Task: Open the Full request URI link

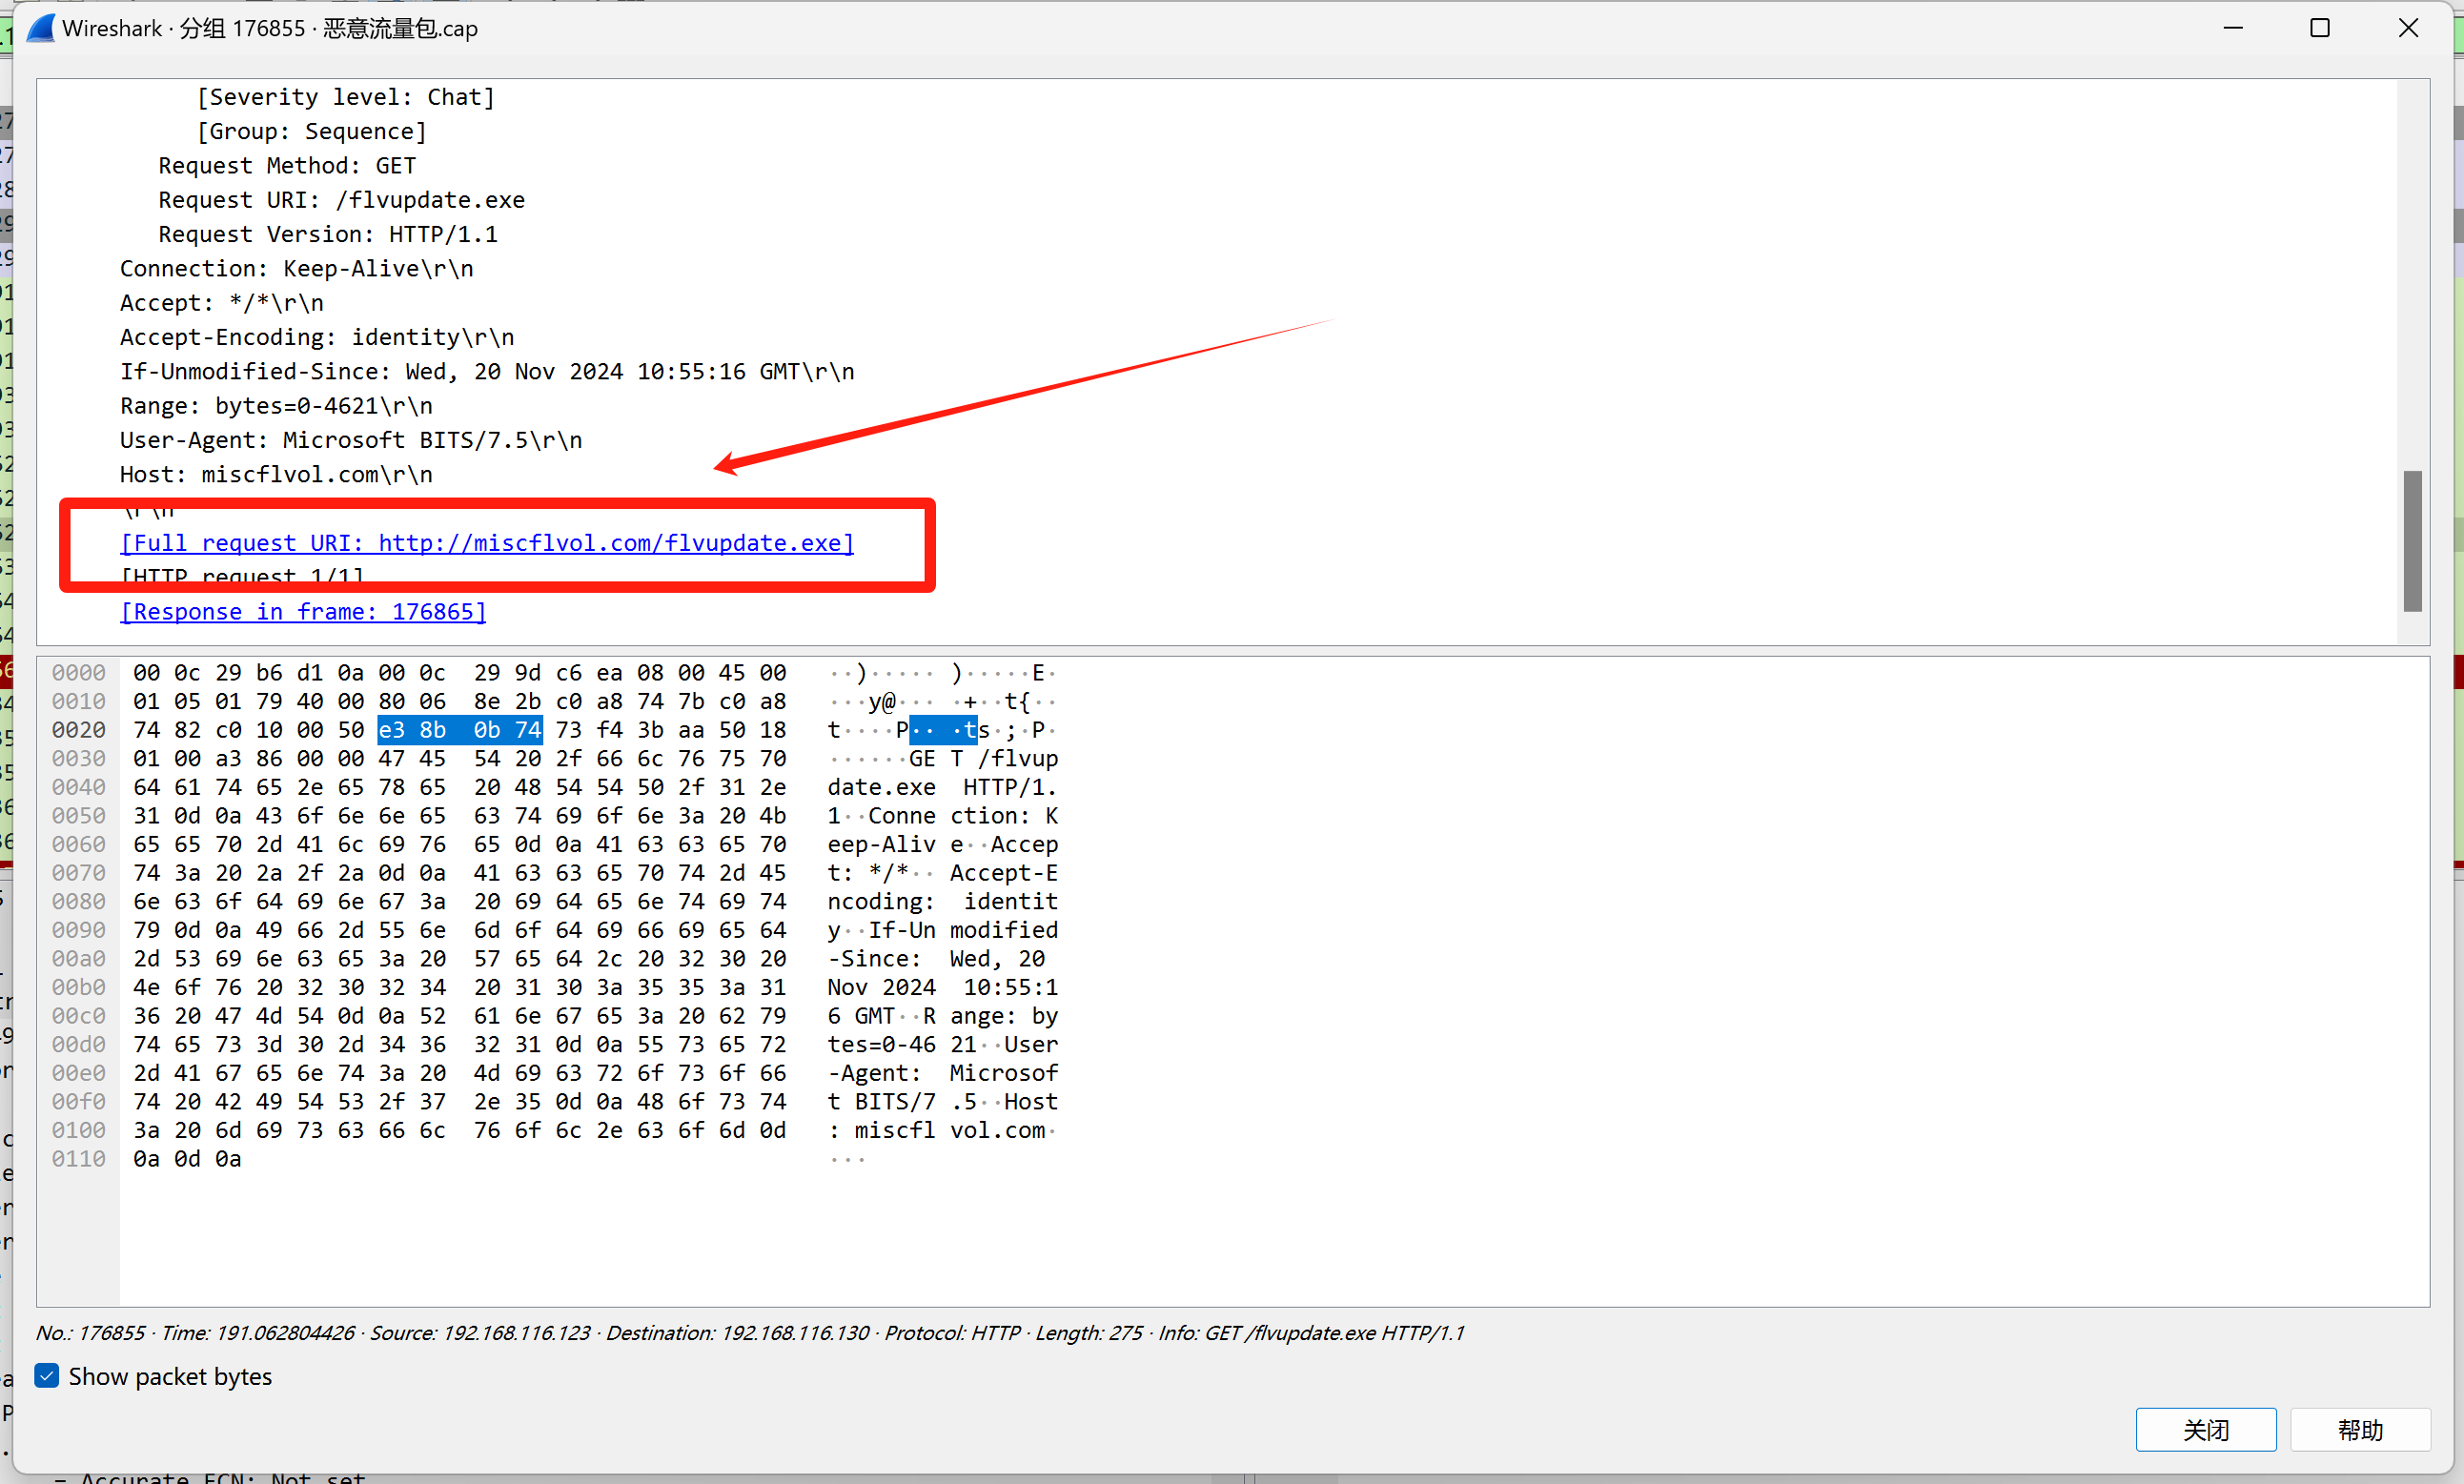Action: coord(487,543)
